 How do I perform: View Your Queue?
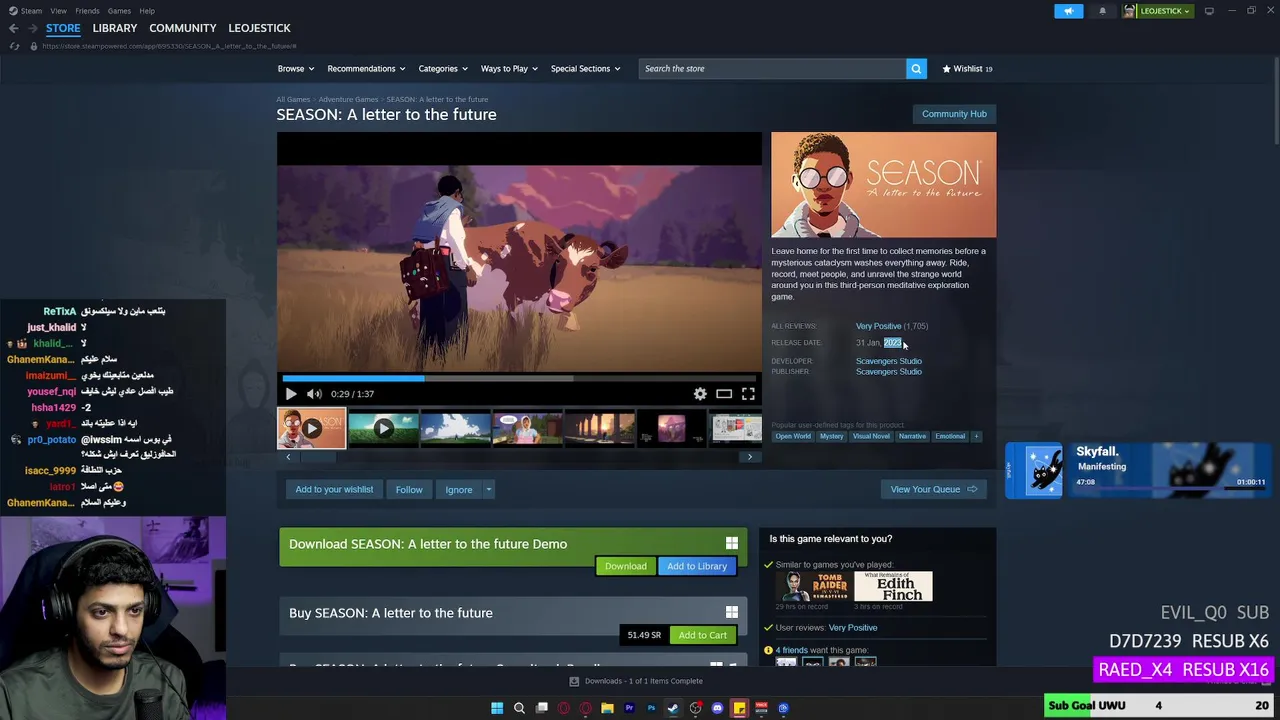pos(934,489)
